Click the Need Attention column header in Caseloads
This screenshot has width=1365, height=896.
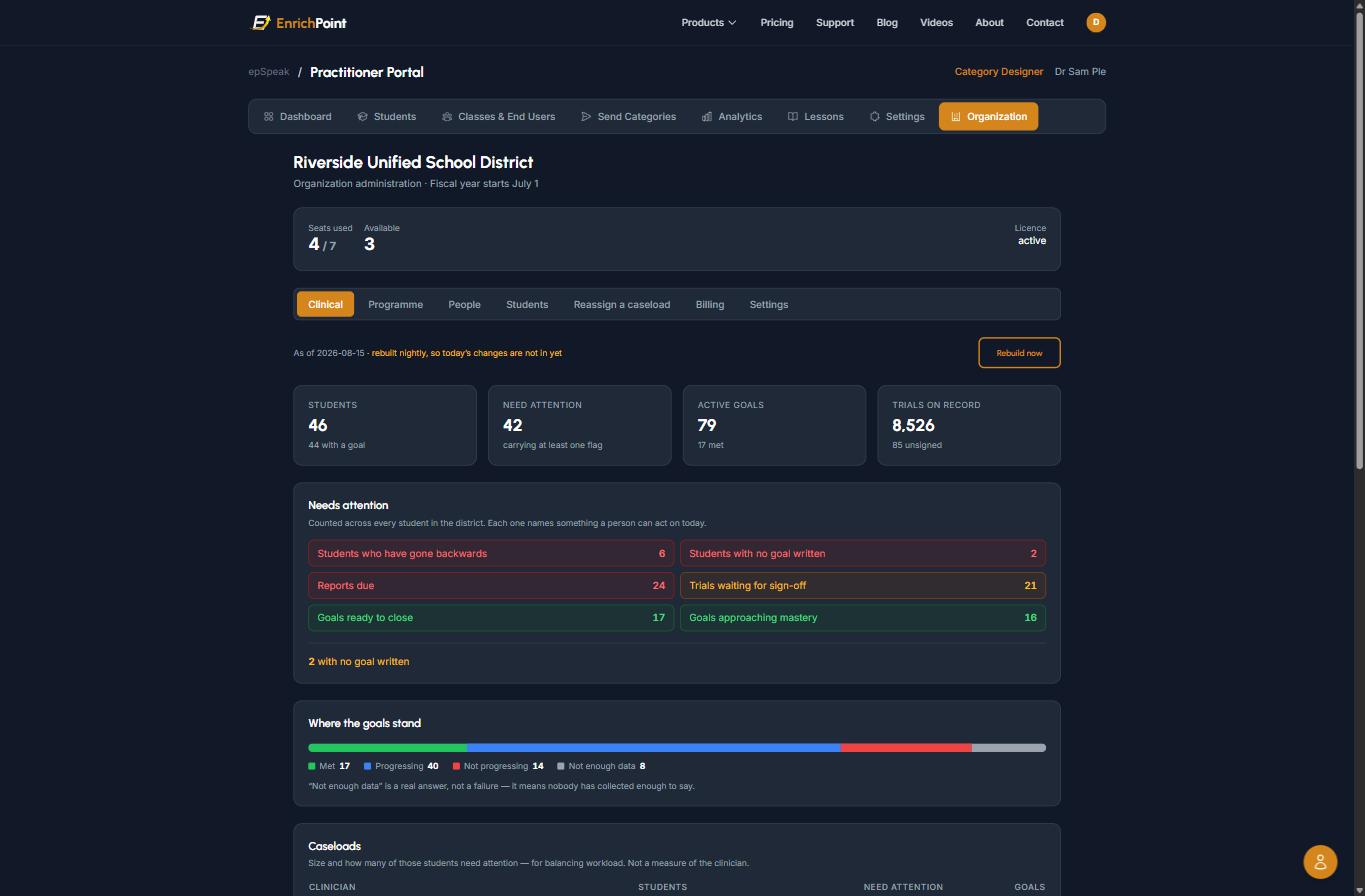903,887
